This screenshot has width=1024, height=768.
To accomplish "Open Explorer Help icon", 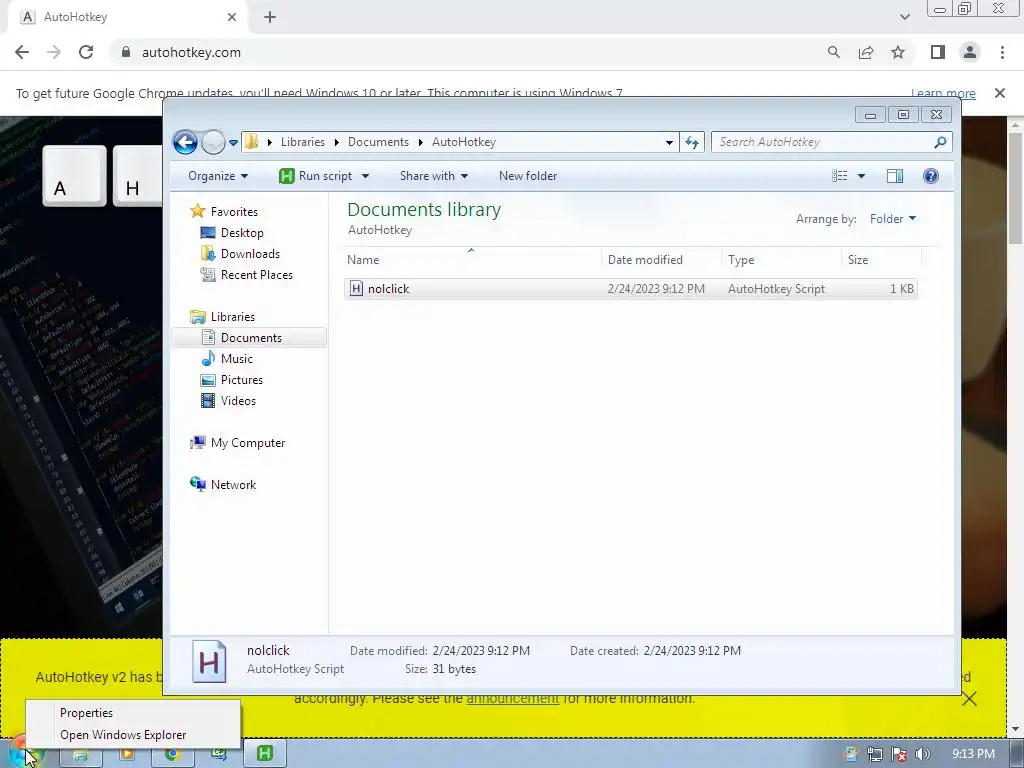I will pyautogui.click(x=931, y=176).
